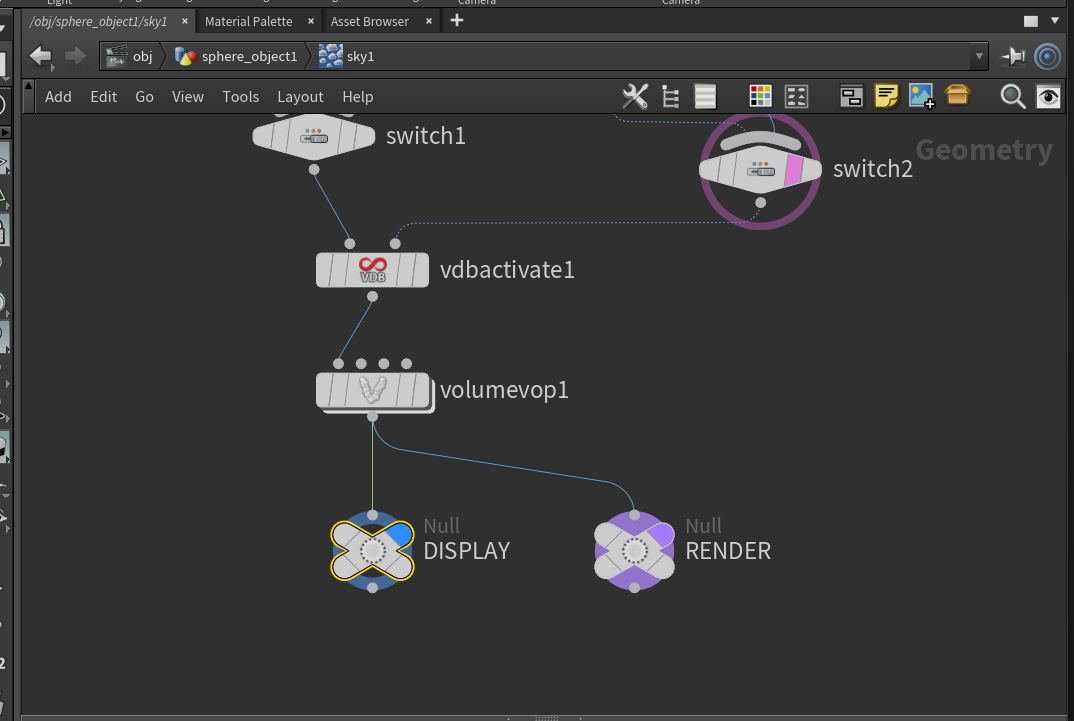Viewport: 1074px width, 721px height.
Task: Open the sky1 path segment
Action: tap(347, 56)
